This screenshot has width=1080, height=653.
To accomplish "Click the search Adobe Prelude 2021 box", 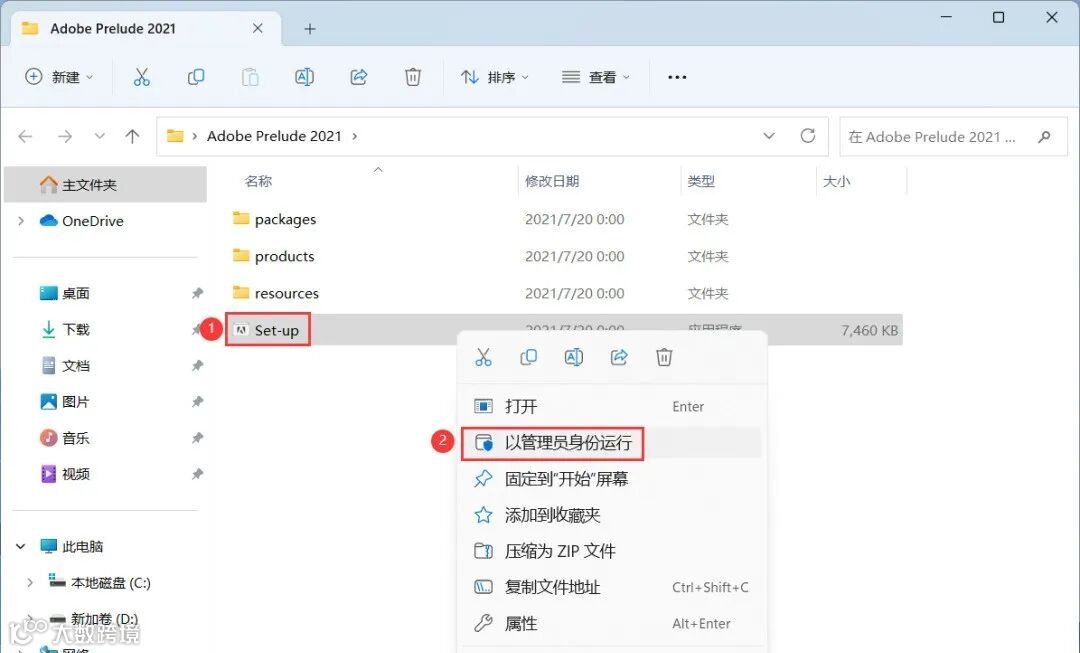I will [x=953, y=136].
